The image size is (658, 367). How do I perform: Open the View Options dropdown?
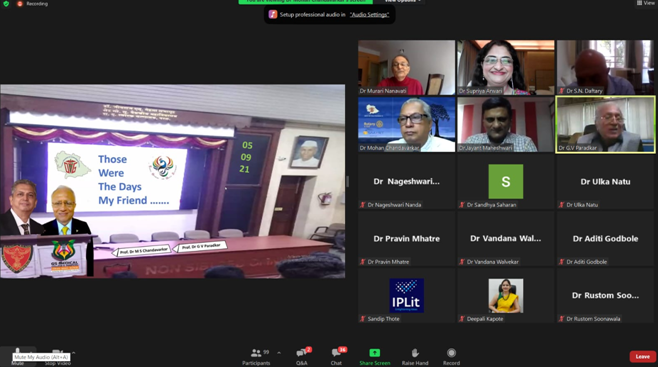click(x=402, y=1)
